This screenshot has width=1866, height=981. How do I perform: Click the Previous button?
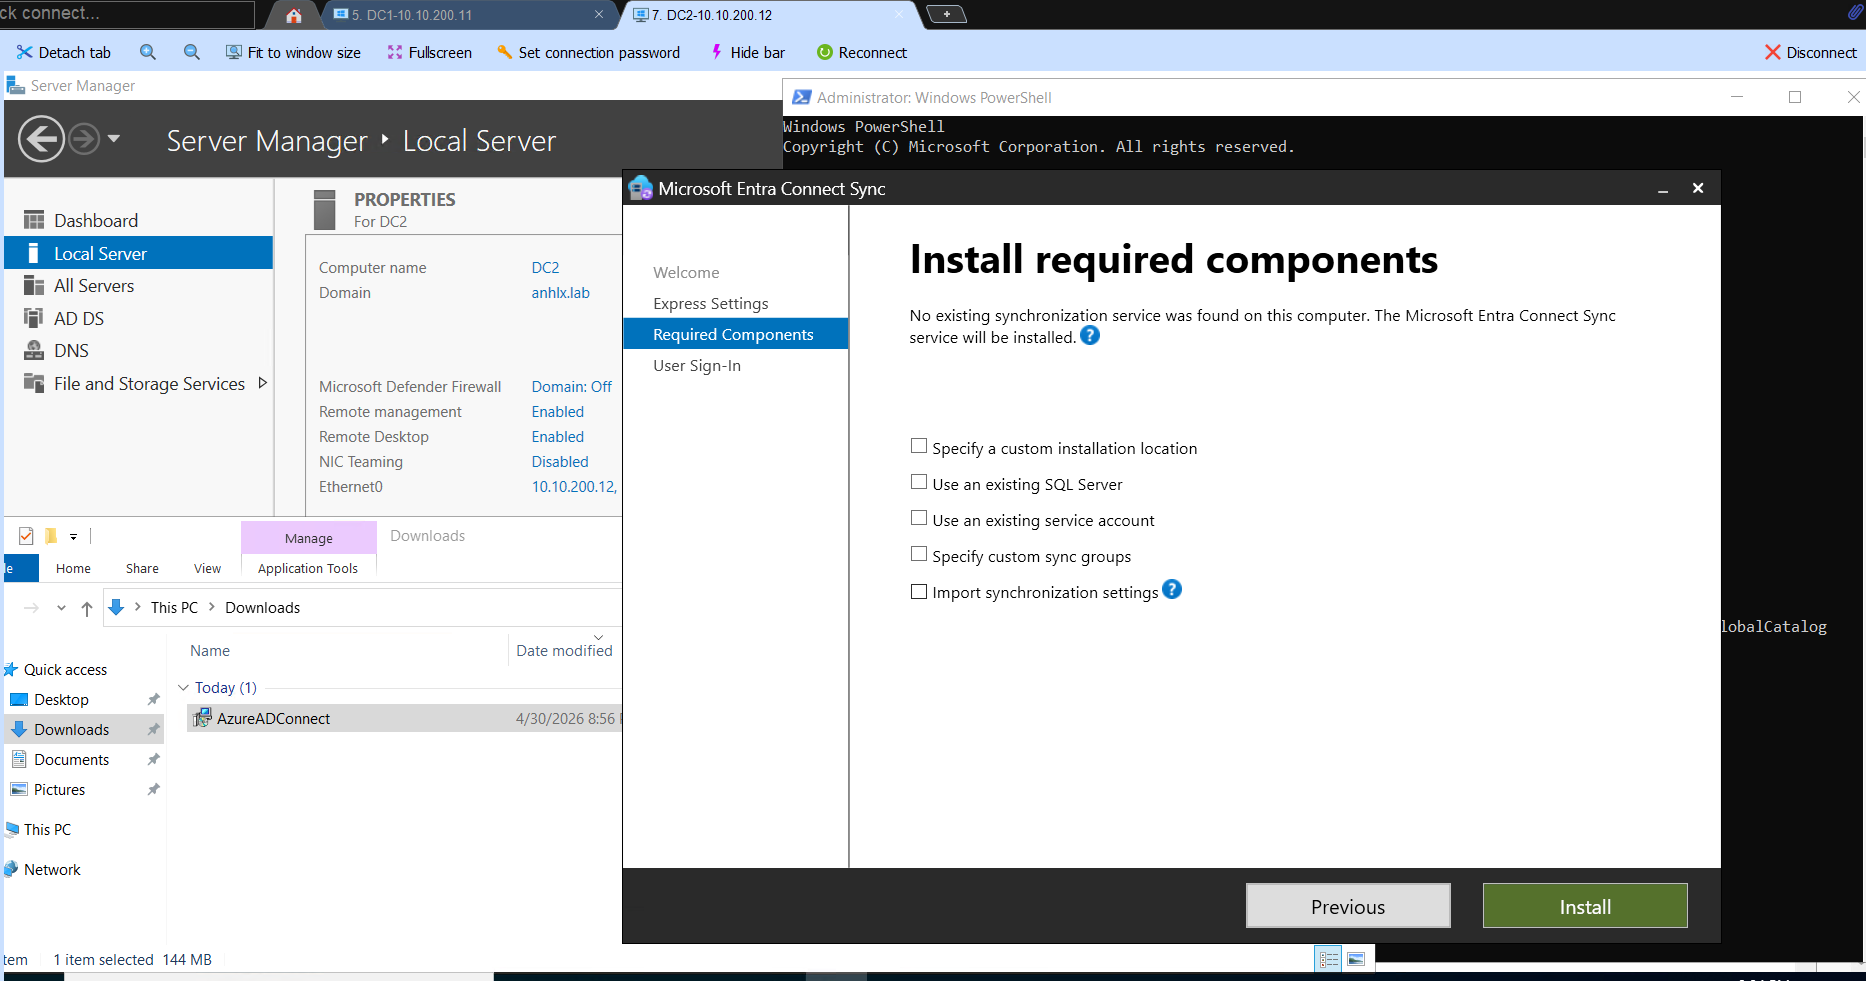tap(1348, 906)
